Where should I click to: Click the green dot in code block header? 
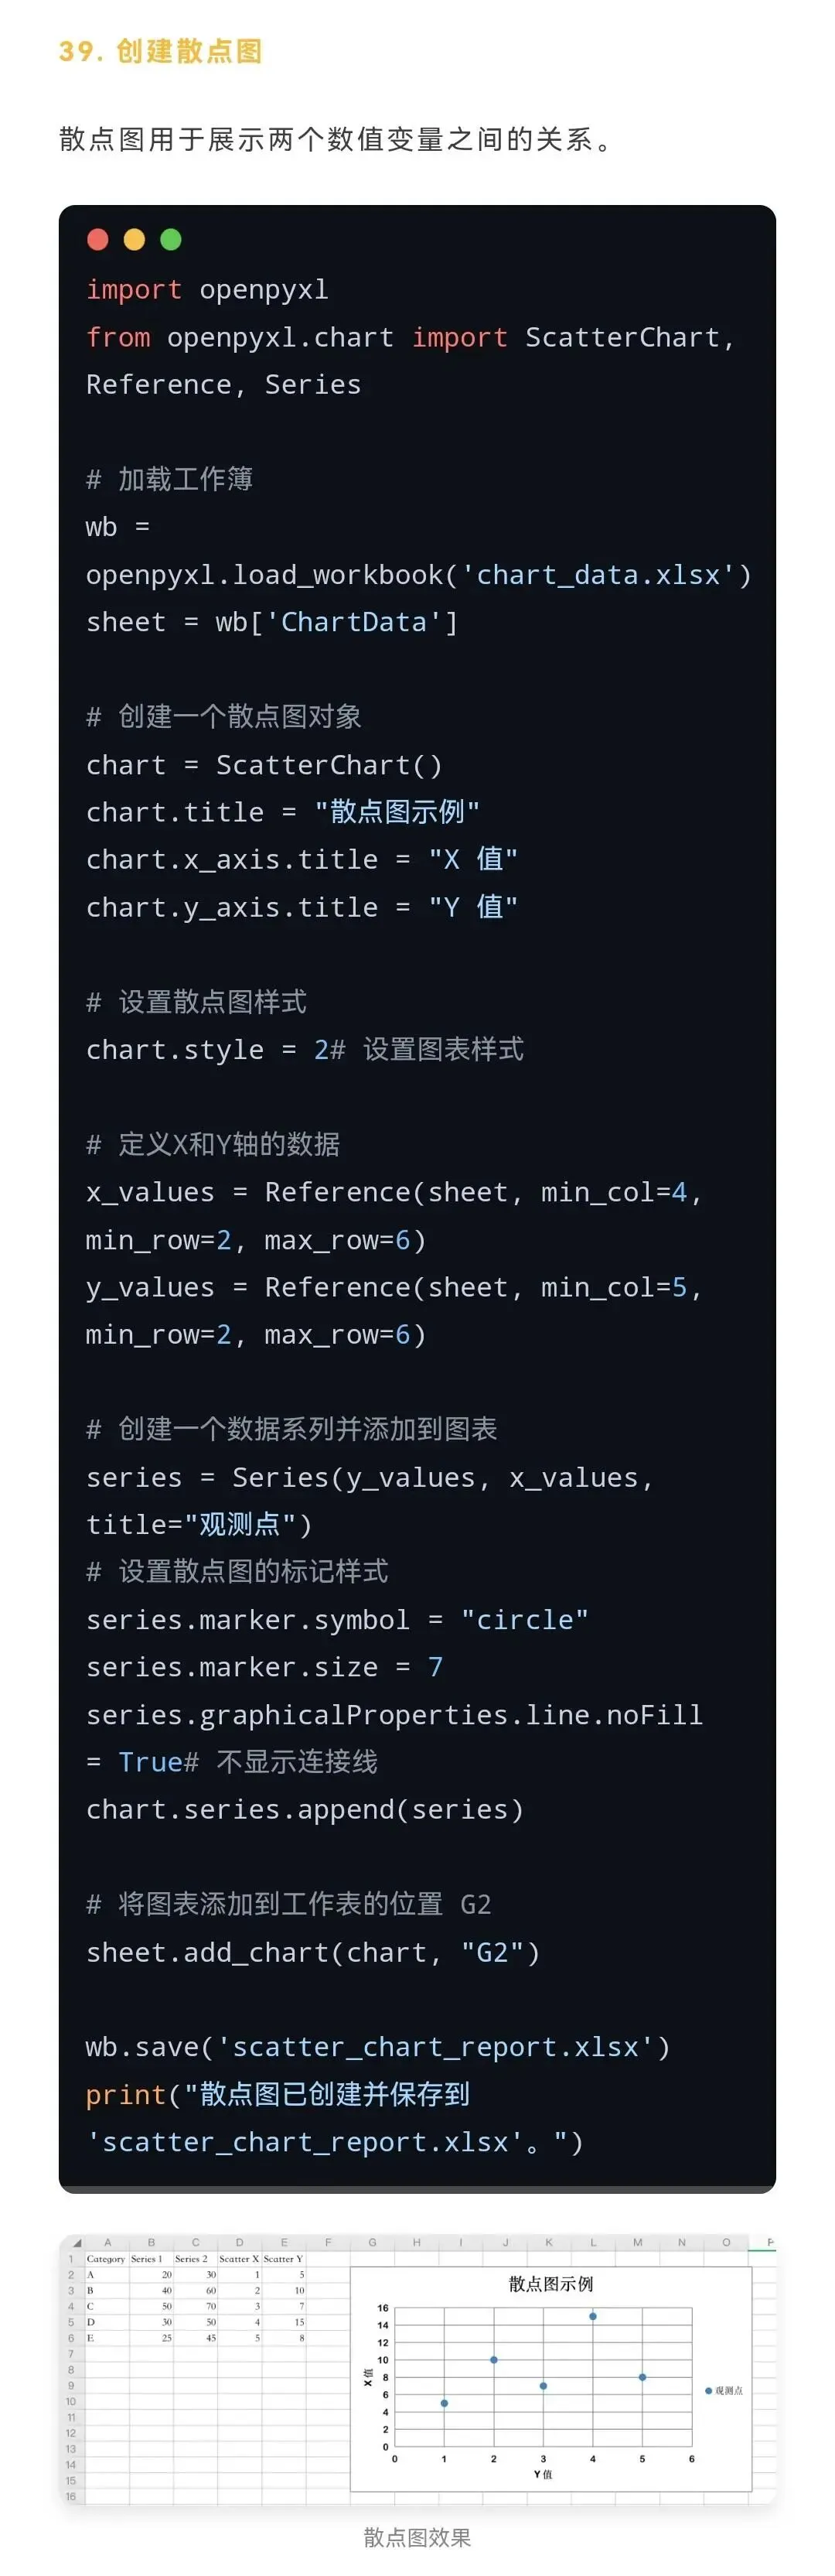(171, 239)
